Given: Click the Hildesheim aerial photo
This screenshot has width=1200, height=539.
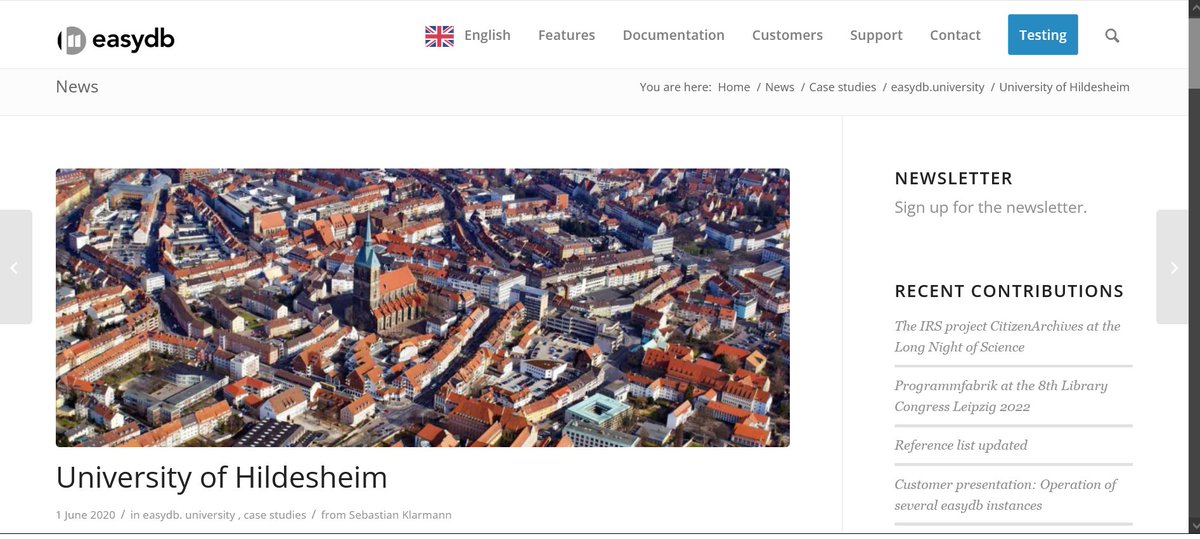Looking at the screenshot, I should 422,307.
